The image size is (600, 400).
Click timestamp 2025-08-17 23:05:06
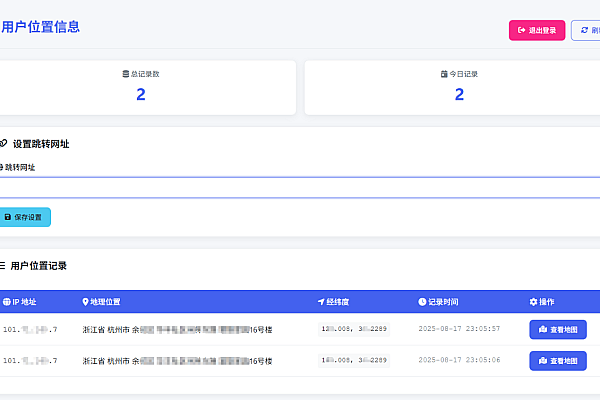pos(459,360)
